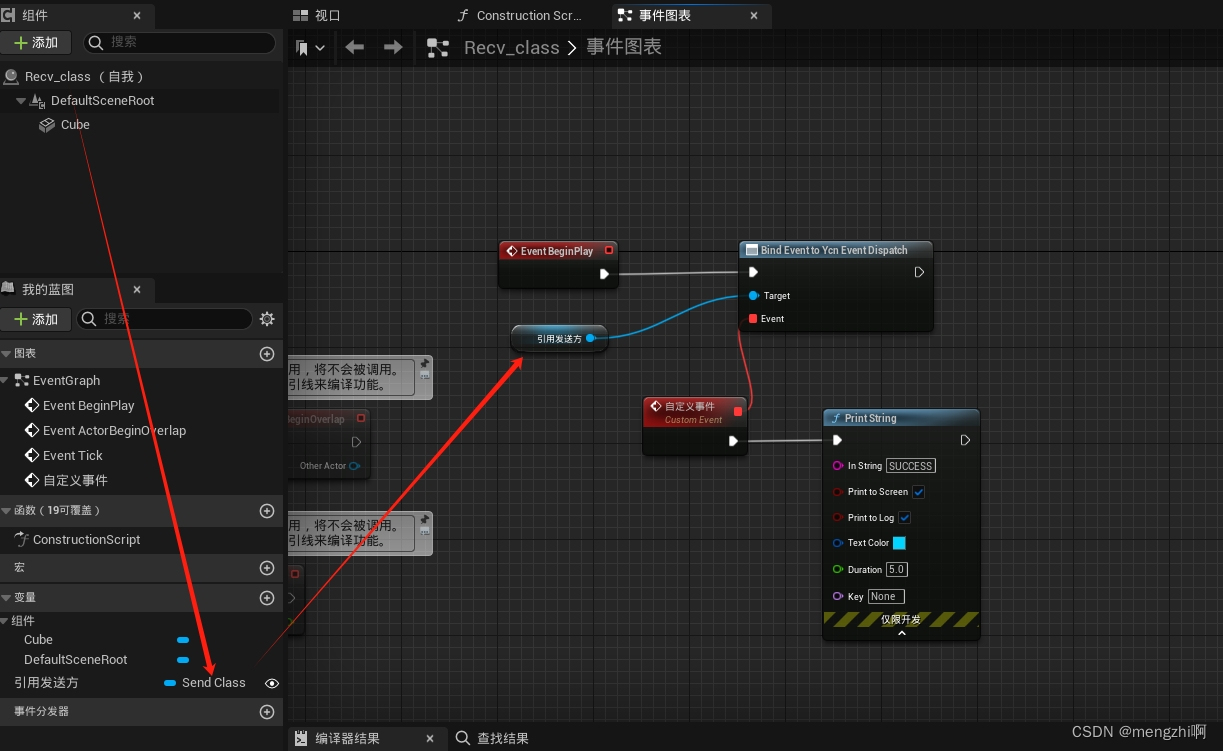
Task: Open ConstructionScript function entry
Action: coord(86,540)
